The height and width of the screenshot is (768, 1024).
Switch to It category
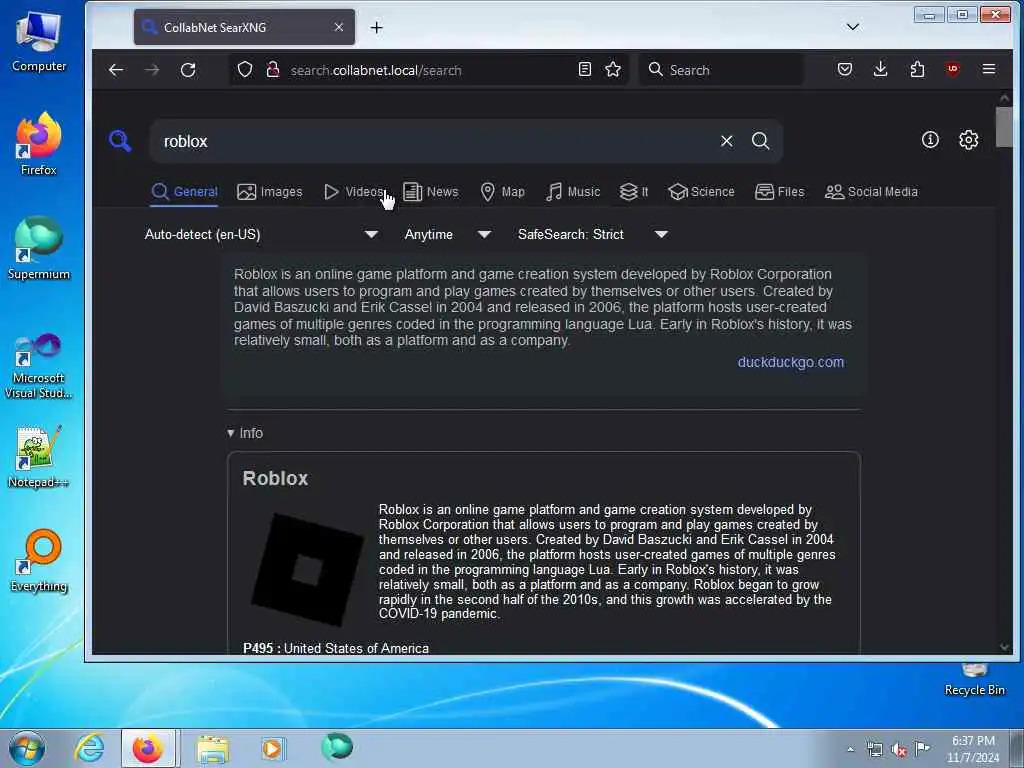[x=633, y=191]
